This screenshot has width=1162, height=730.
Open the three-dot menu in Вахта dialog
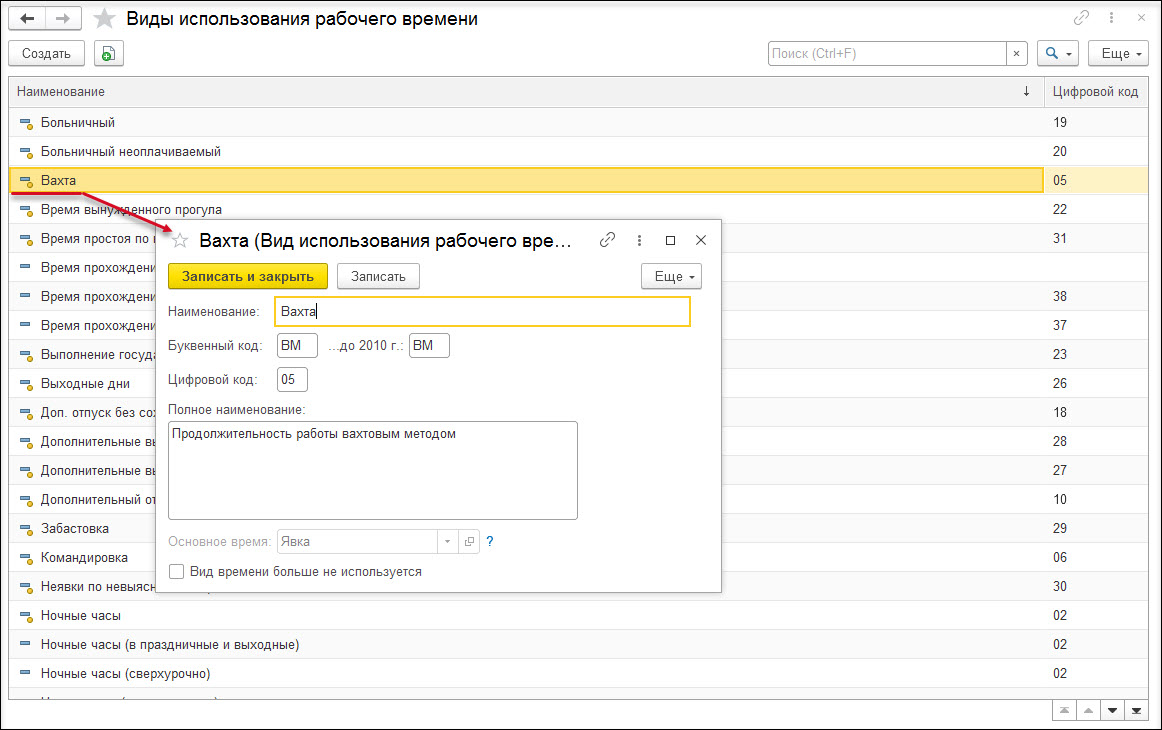click(639, 240)
